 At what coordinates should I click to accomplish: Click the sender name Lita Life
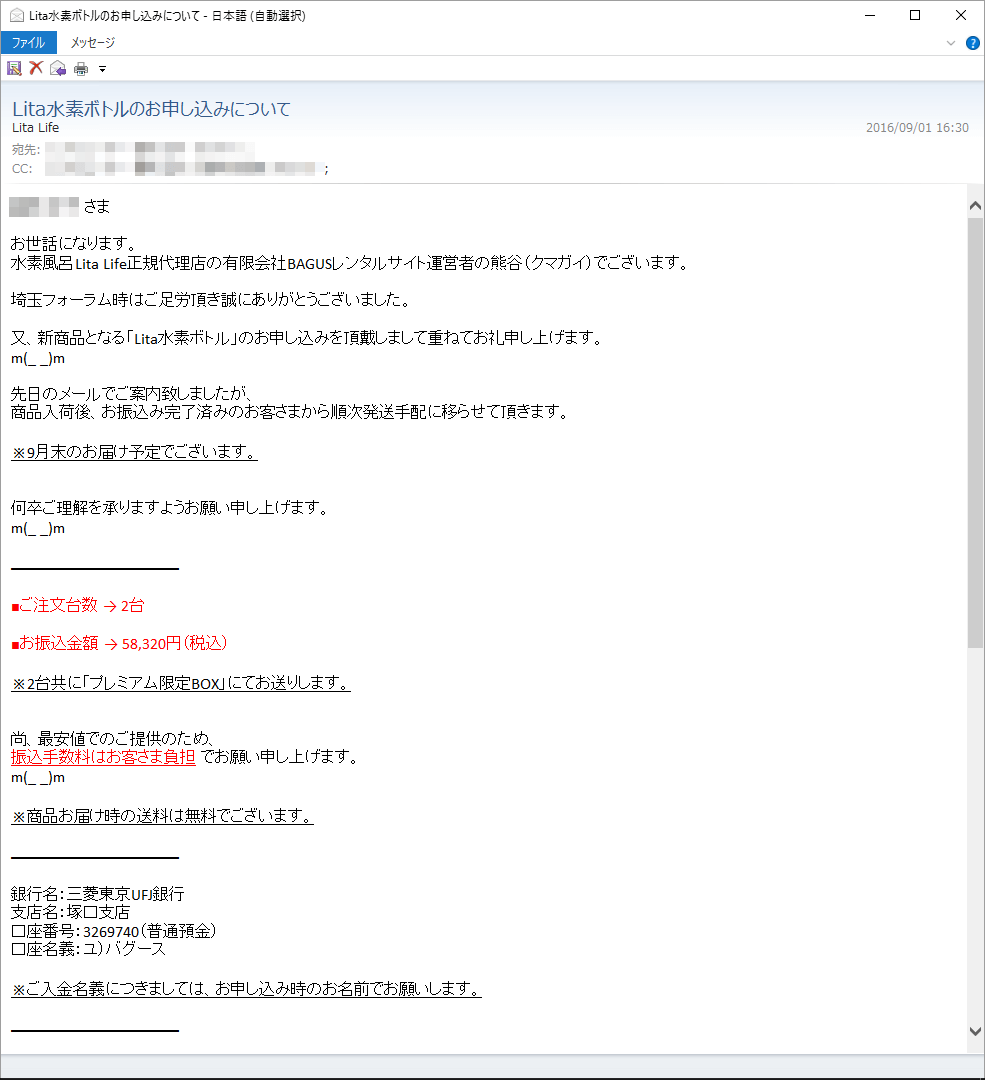[35, 127]
